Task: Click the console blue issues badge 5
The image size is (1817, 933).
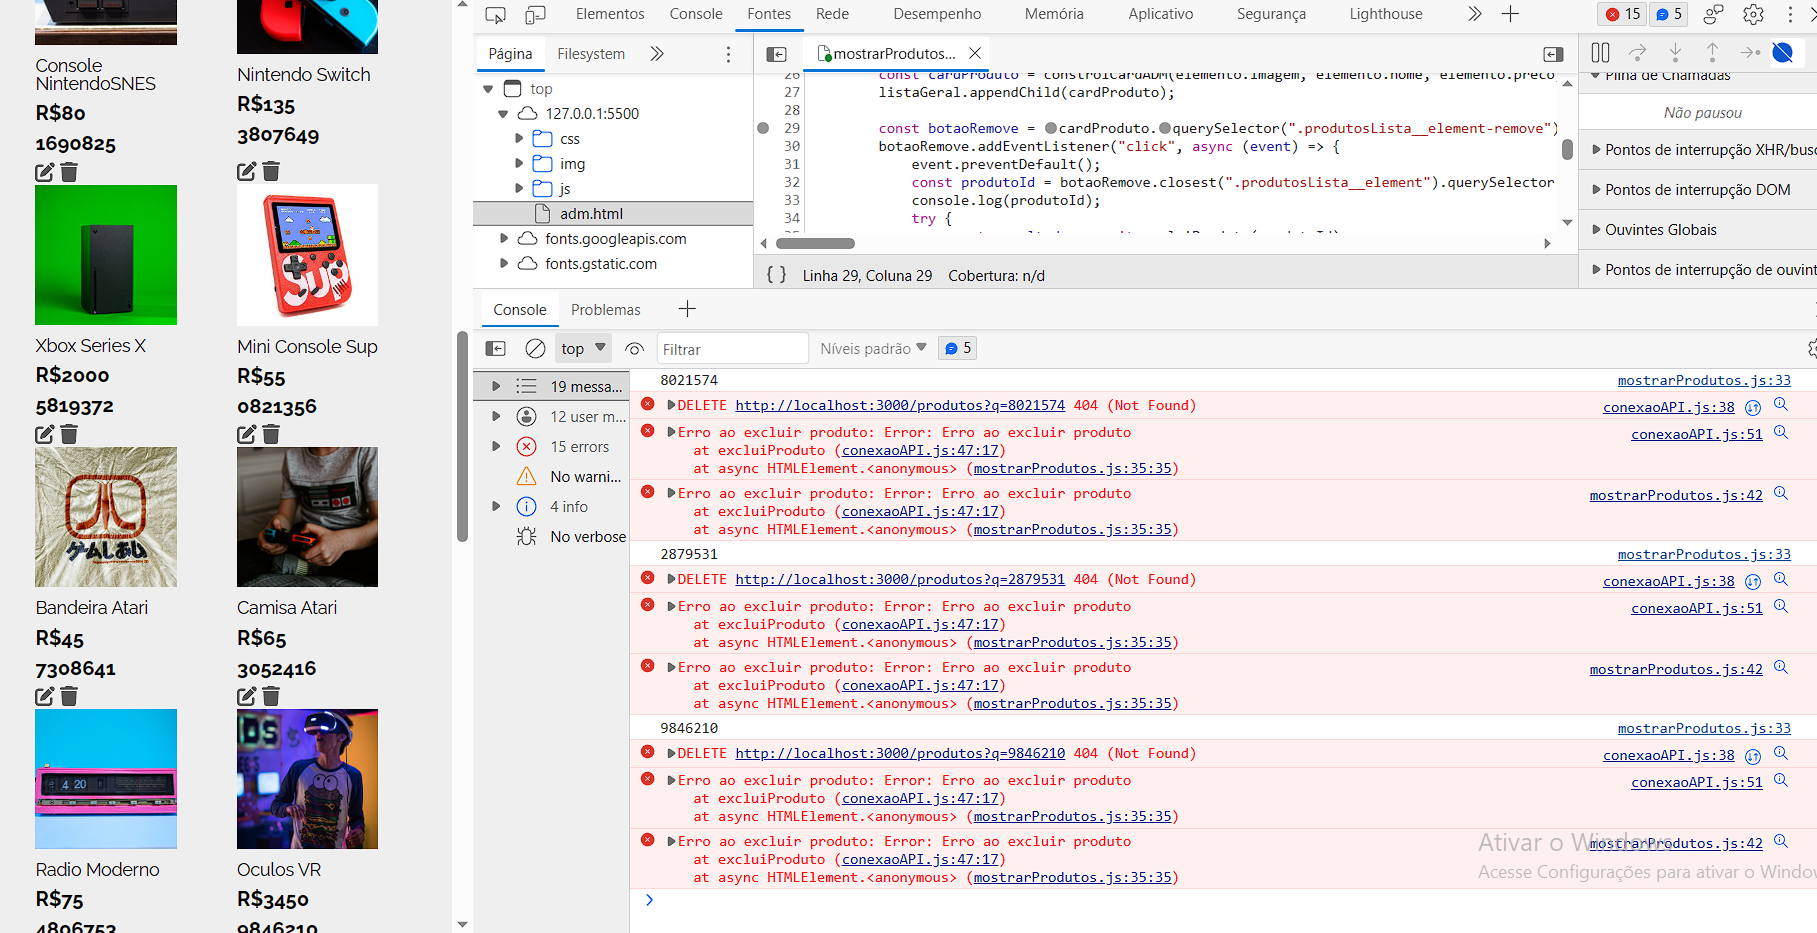Action: click(958, 348)
